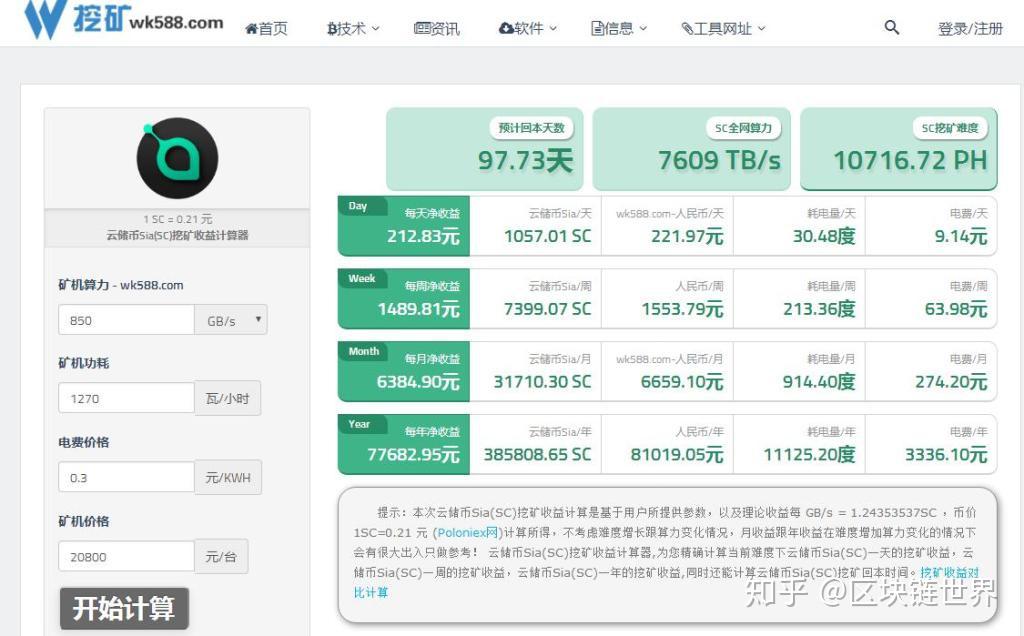Click the 1 SC = 0.21 元 rate text
The height and width of the screenshot is (636, 1024).
[178, 219]
